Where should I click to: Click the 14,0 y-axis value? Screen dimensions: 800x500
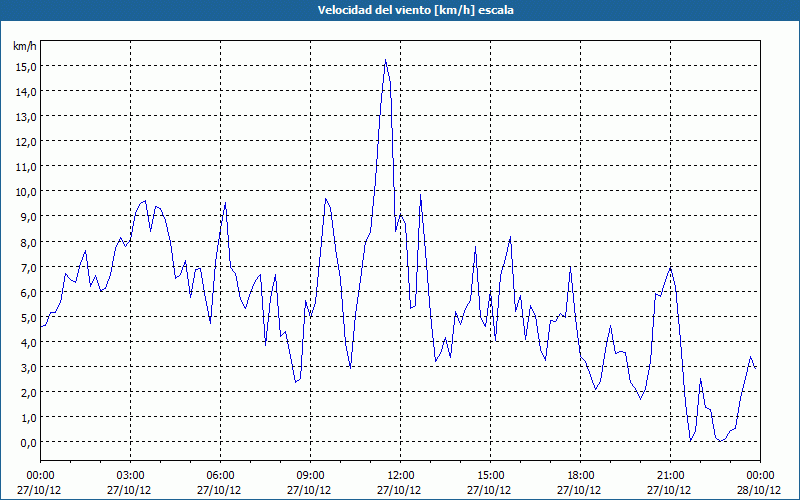click(x=28, y=92)
